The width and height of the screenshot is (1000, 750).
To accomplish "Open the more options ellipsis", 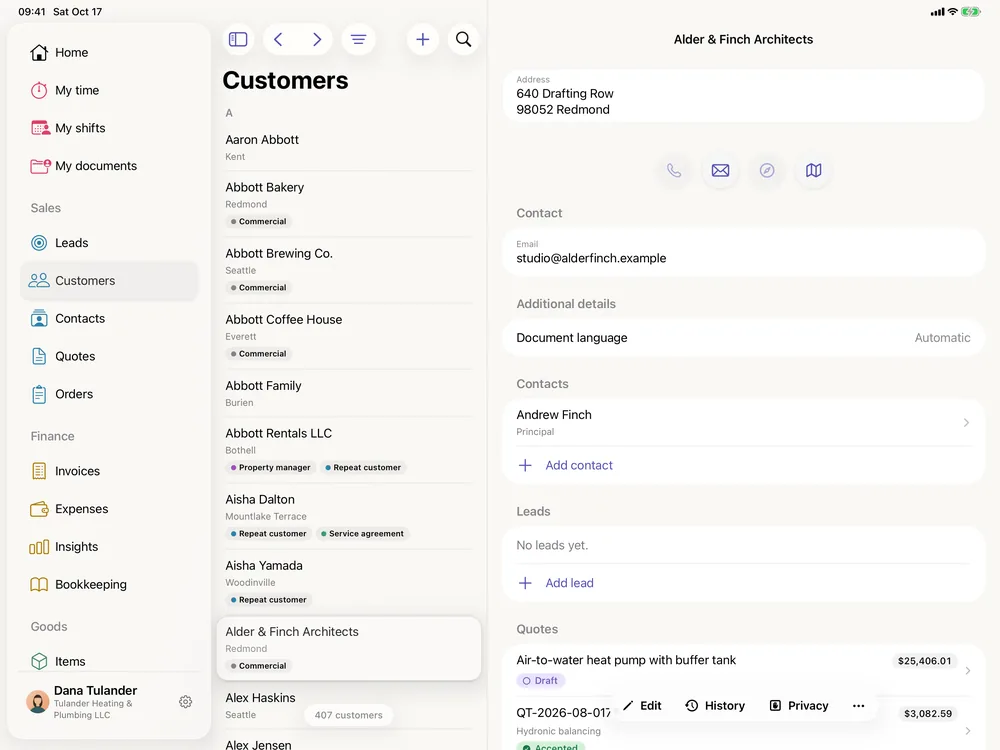I will pos(858,705).
